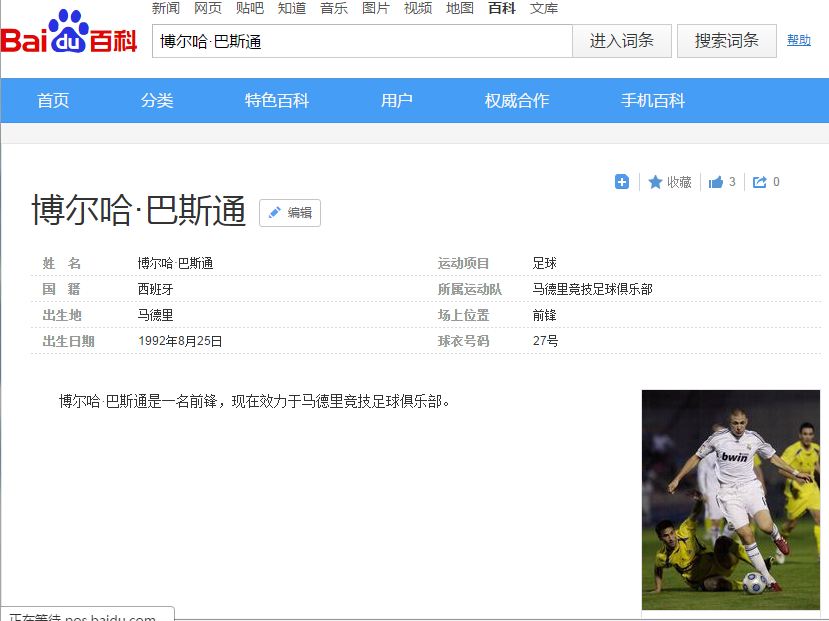Click the star 收藏 favorite icon
829x621 pixels.
pyautogui.click(x=655, y=182)
